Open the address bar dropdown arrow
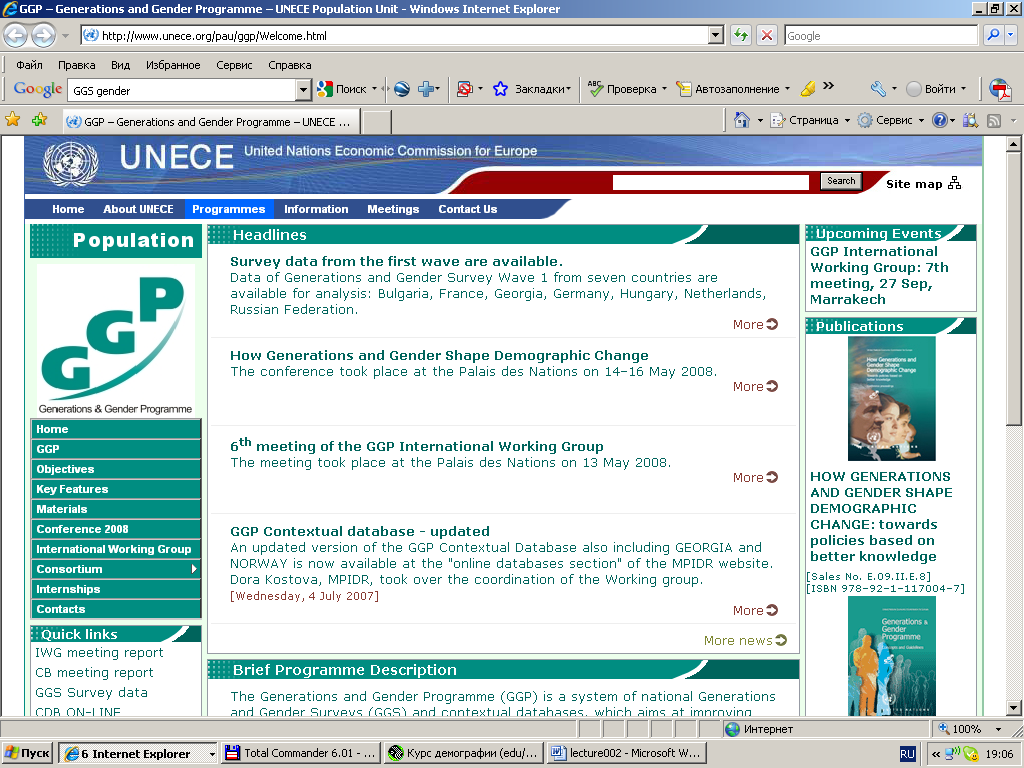This screenshot has height=768, width=1024. pyautogui.click(x=716, y=35)
